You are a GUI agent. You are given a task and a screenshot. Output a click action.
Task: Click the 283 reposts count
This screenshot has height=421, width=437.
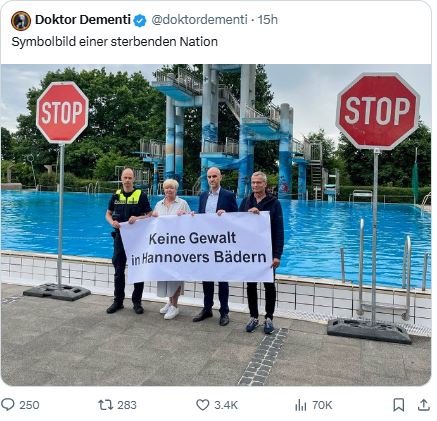(x=127, y=405)
